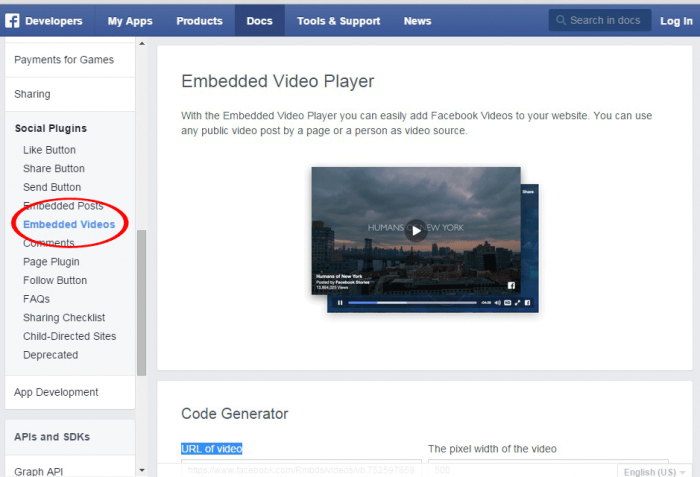The width and height of the screenshot is (700, 477).
Task: Open the Sharing Checklist page
Action: point(64,318)
